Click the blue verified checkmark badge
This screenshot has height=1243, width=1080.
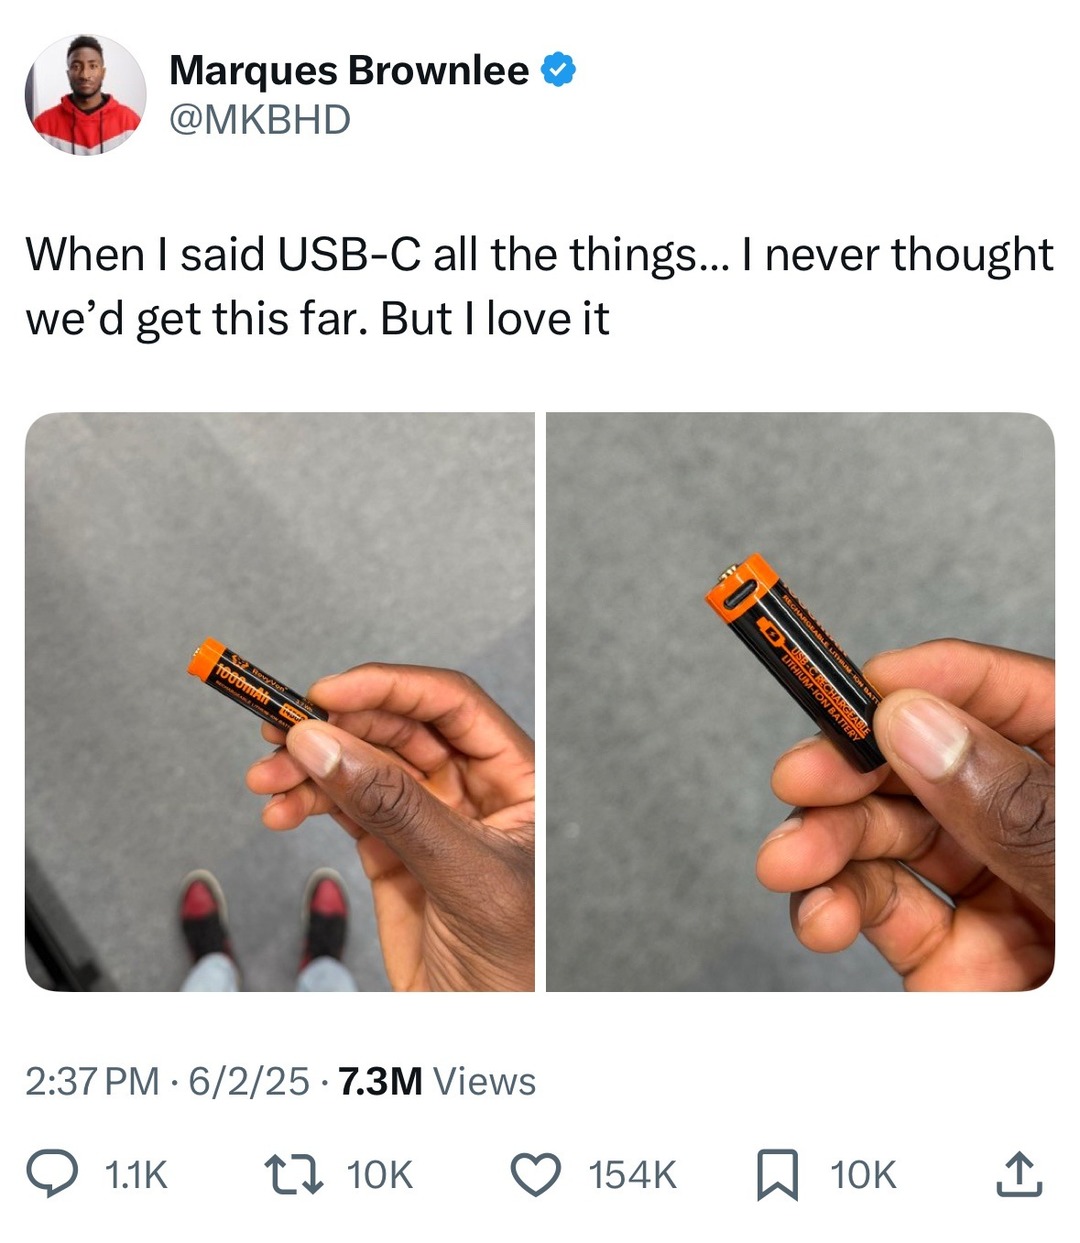[558, 70]
